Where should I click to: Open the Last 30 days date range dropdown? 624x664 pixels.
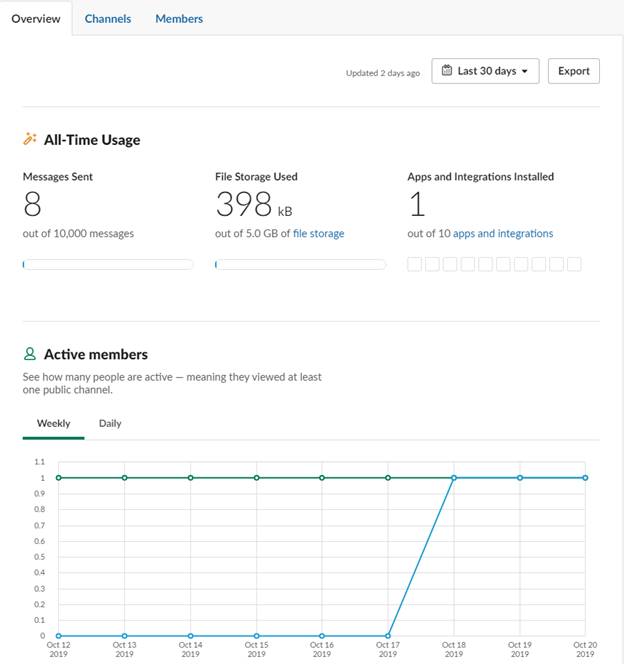click(485, 71)
